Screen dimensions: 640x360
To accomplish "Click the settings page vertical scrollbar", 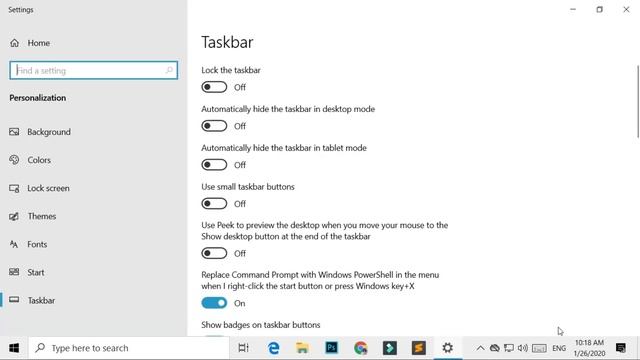I will coord(638,101).
